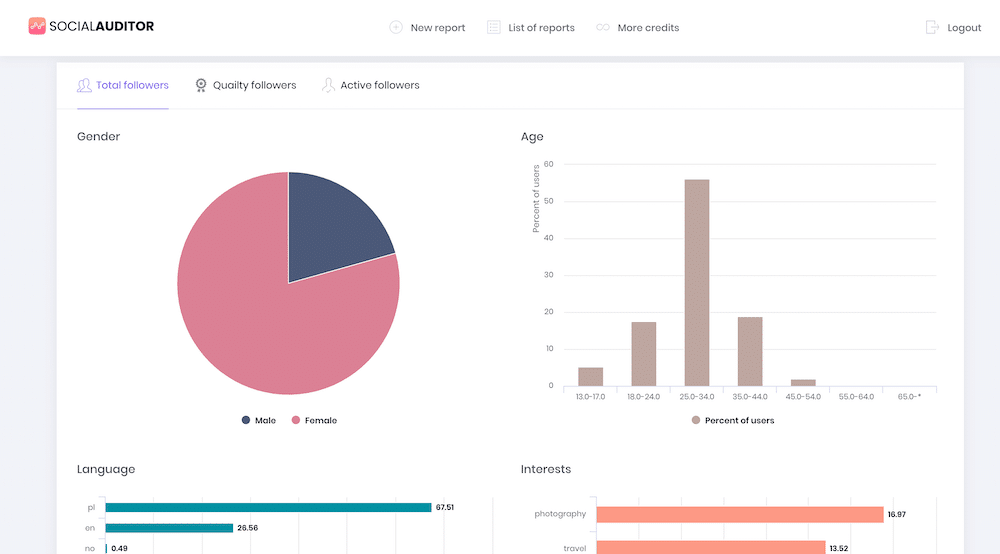The image size is (1000, 554).
Task: Click the Quality followers badge icon
Action: pos(201,85)
